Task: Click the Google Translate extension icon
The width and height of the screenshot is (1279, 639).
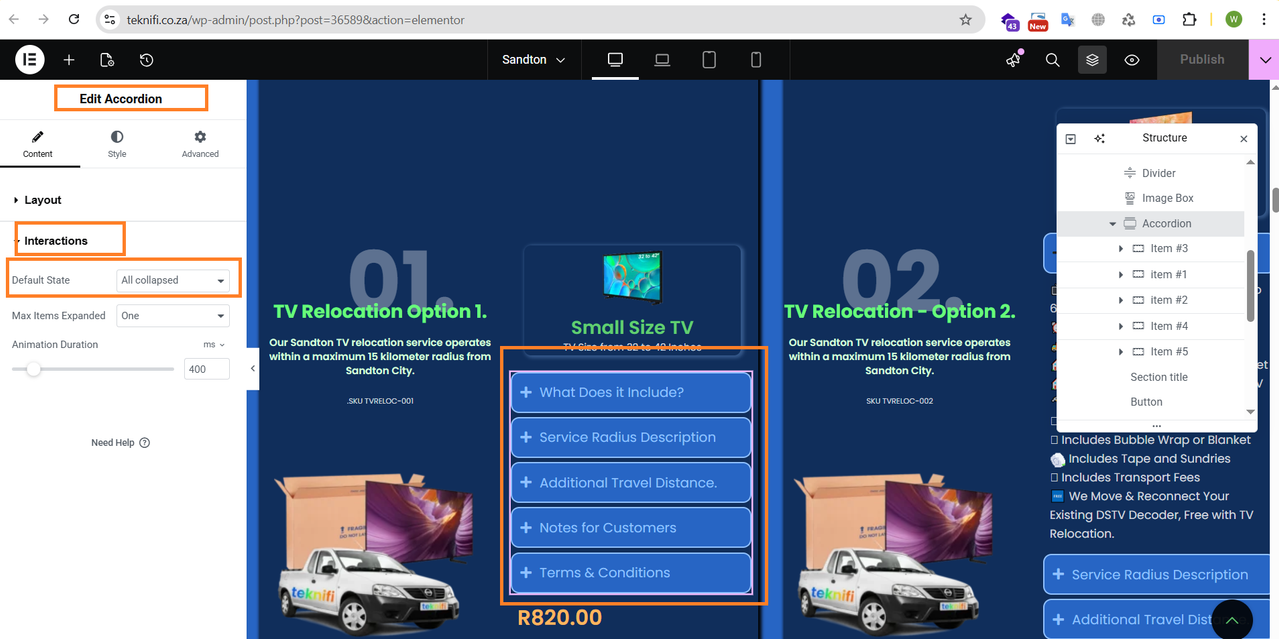Action: [x=1068, y=19]
